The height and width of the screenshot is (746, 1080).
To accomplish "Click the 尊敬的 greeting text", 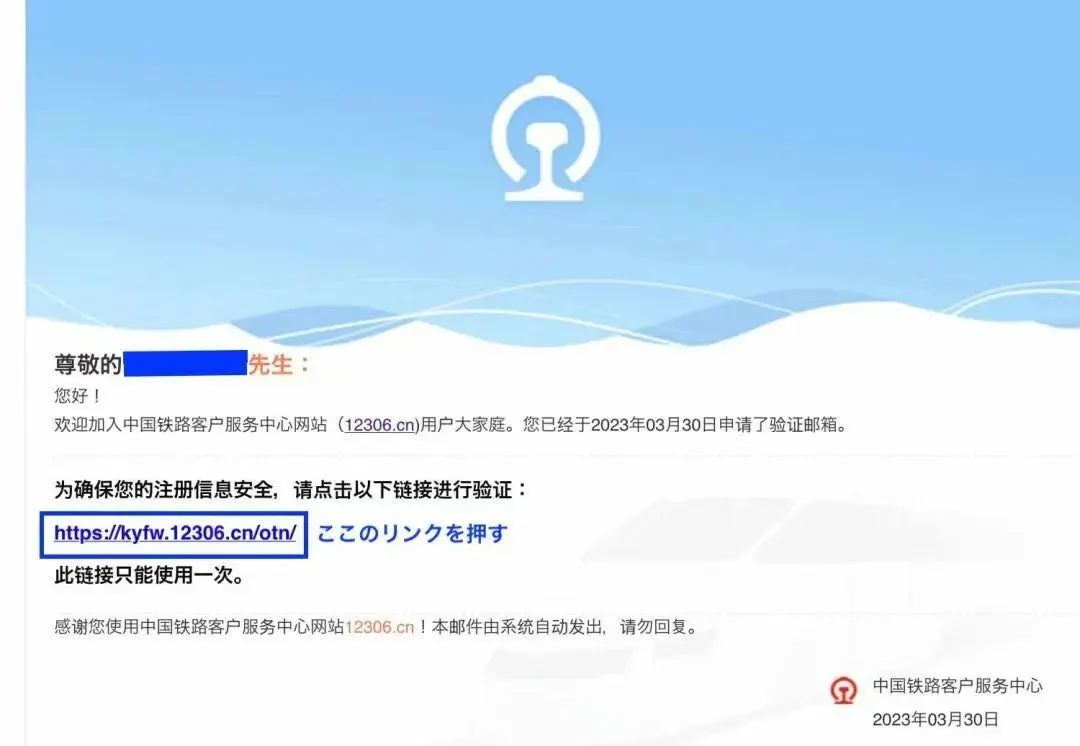I will point(88,364).
